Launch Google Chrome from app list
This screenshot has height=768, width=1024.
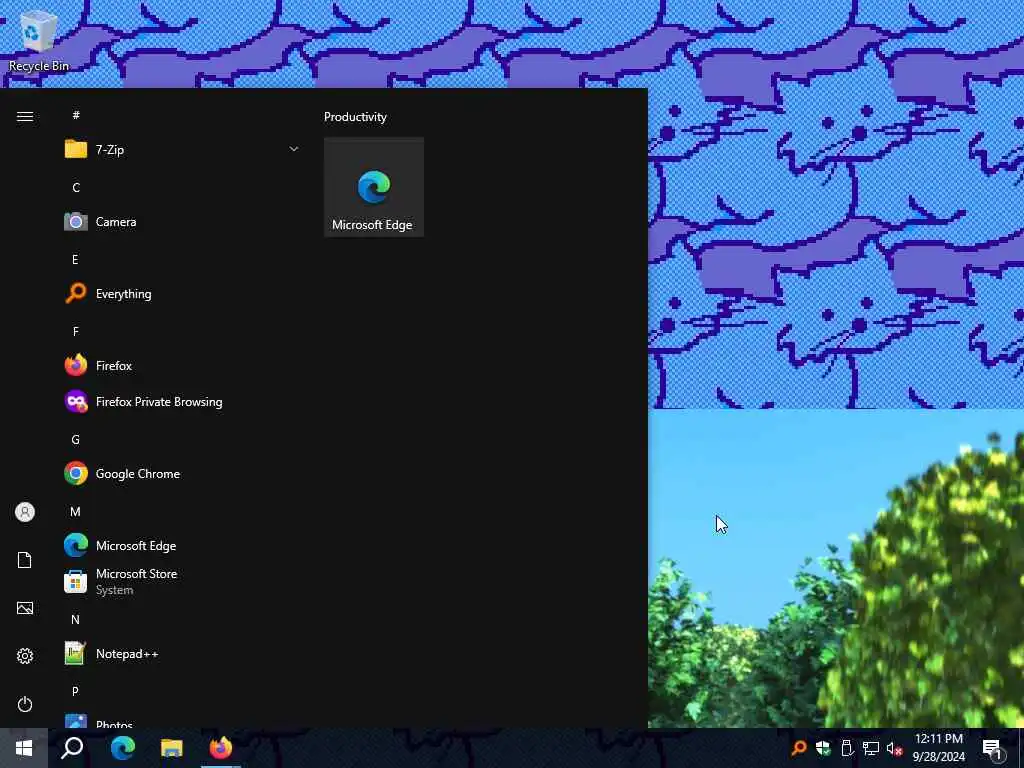point(182,473)
